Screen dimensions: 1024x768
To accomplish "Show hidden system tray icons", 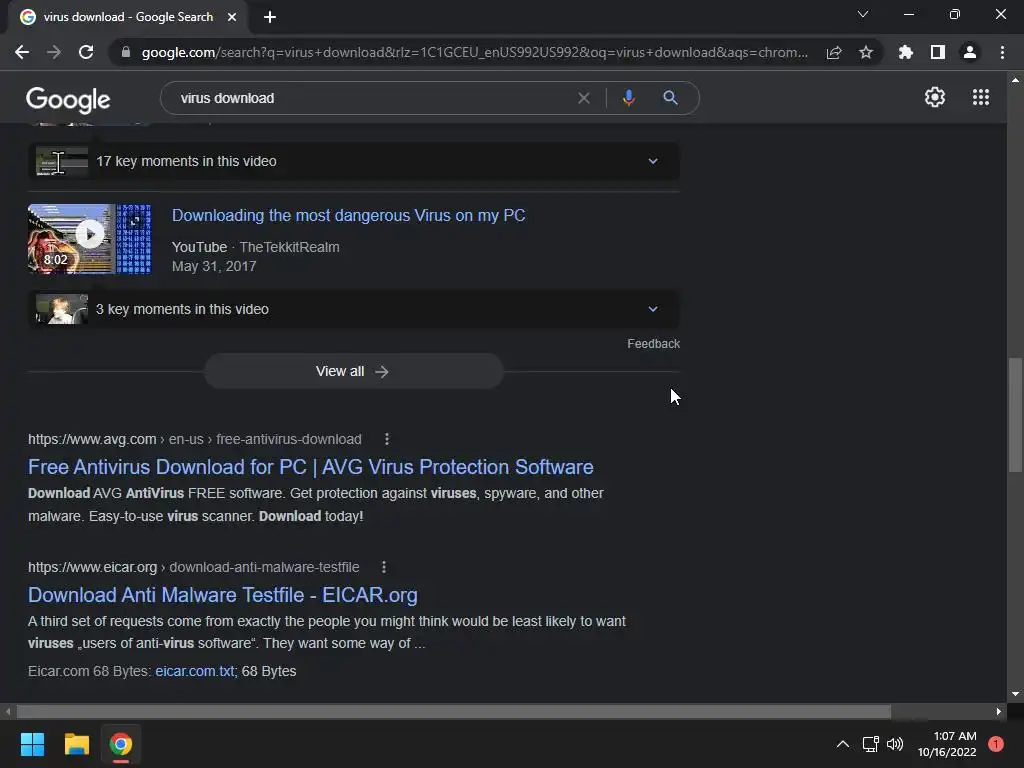I will point(843,744).
